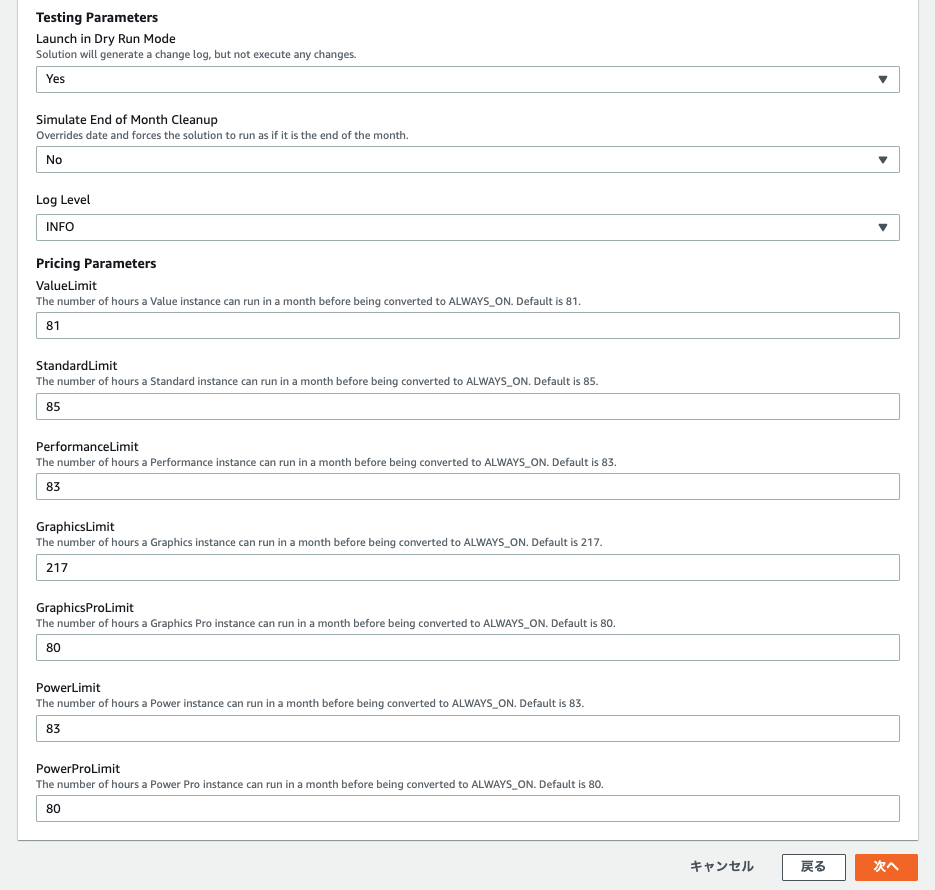Click the orange 次へ next button

[886, 867]
